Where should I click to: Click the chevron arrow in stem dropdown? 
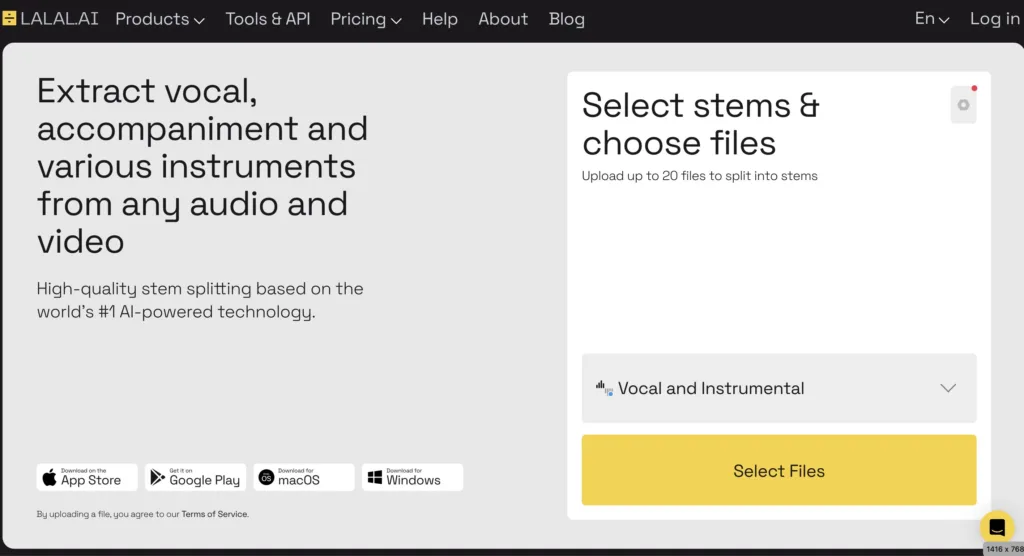[x=948, y=388]
